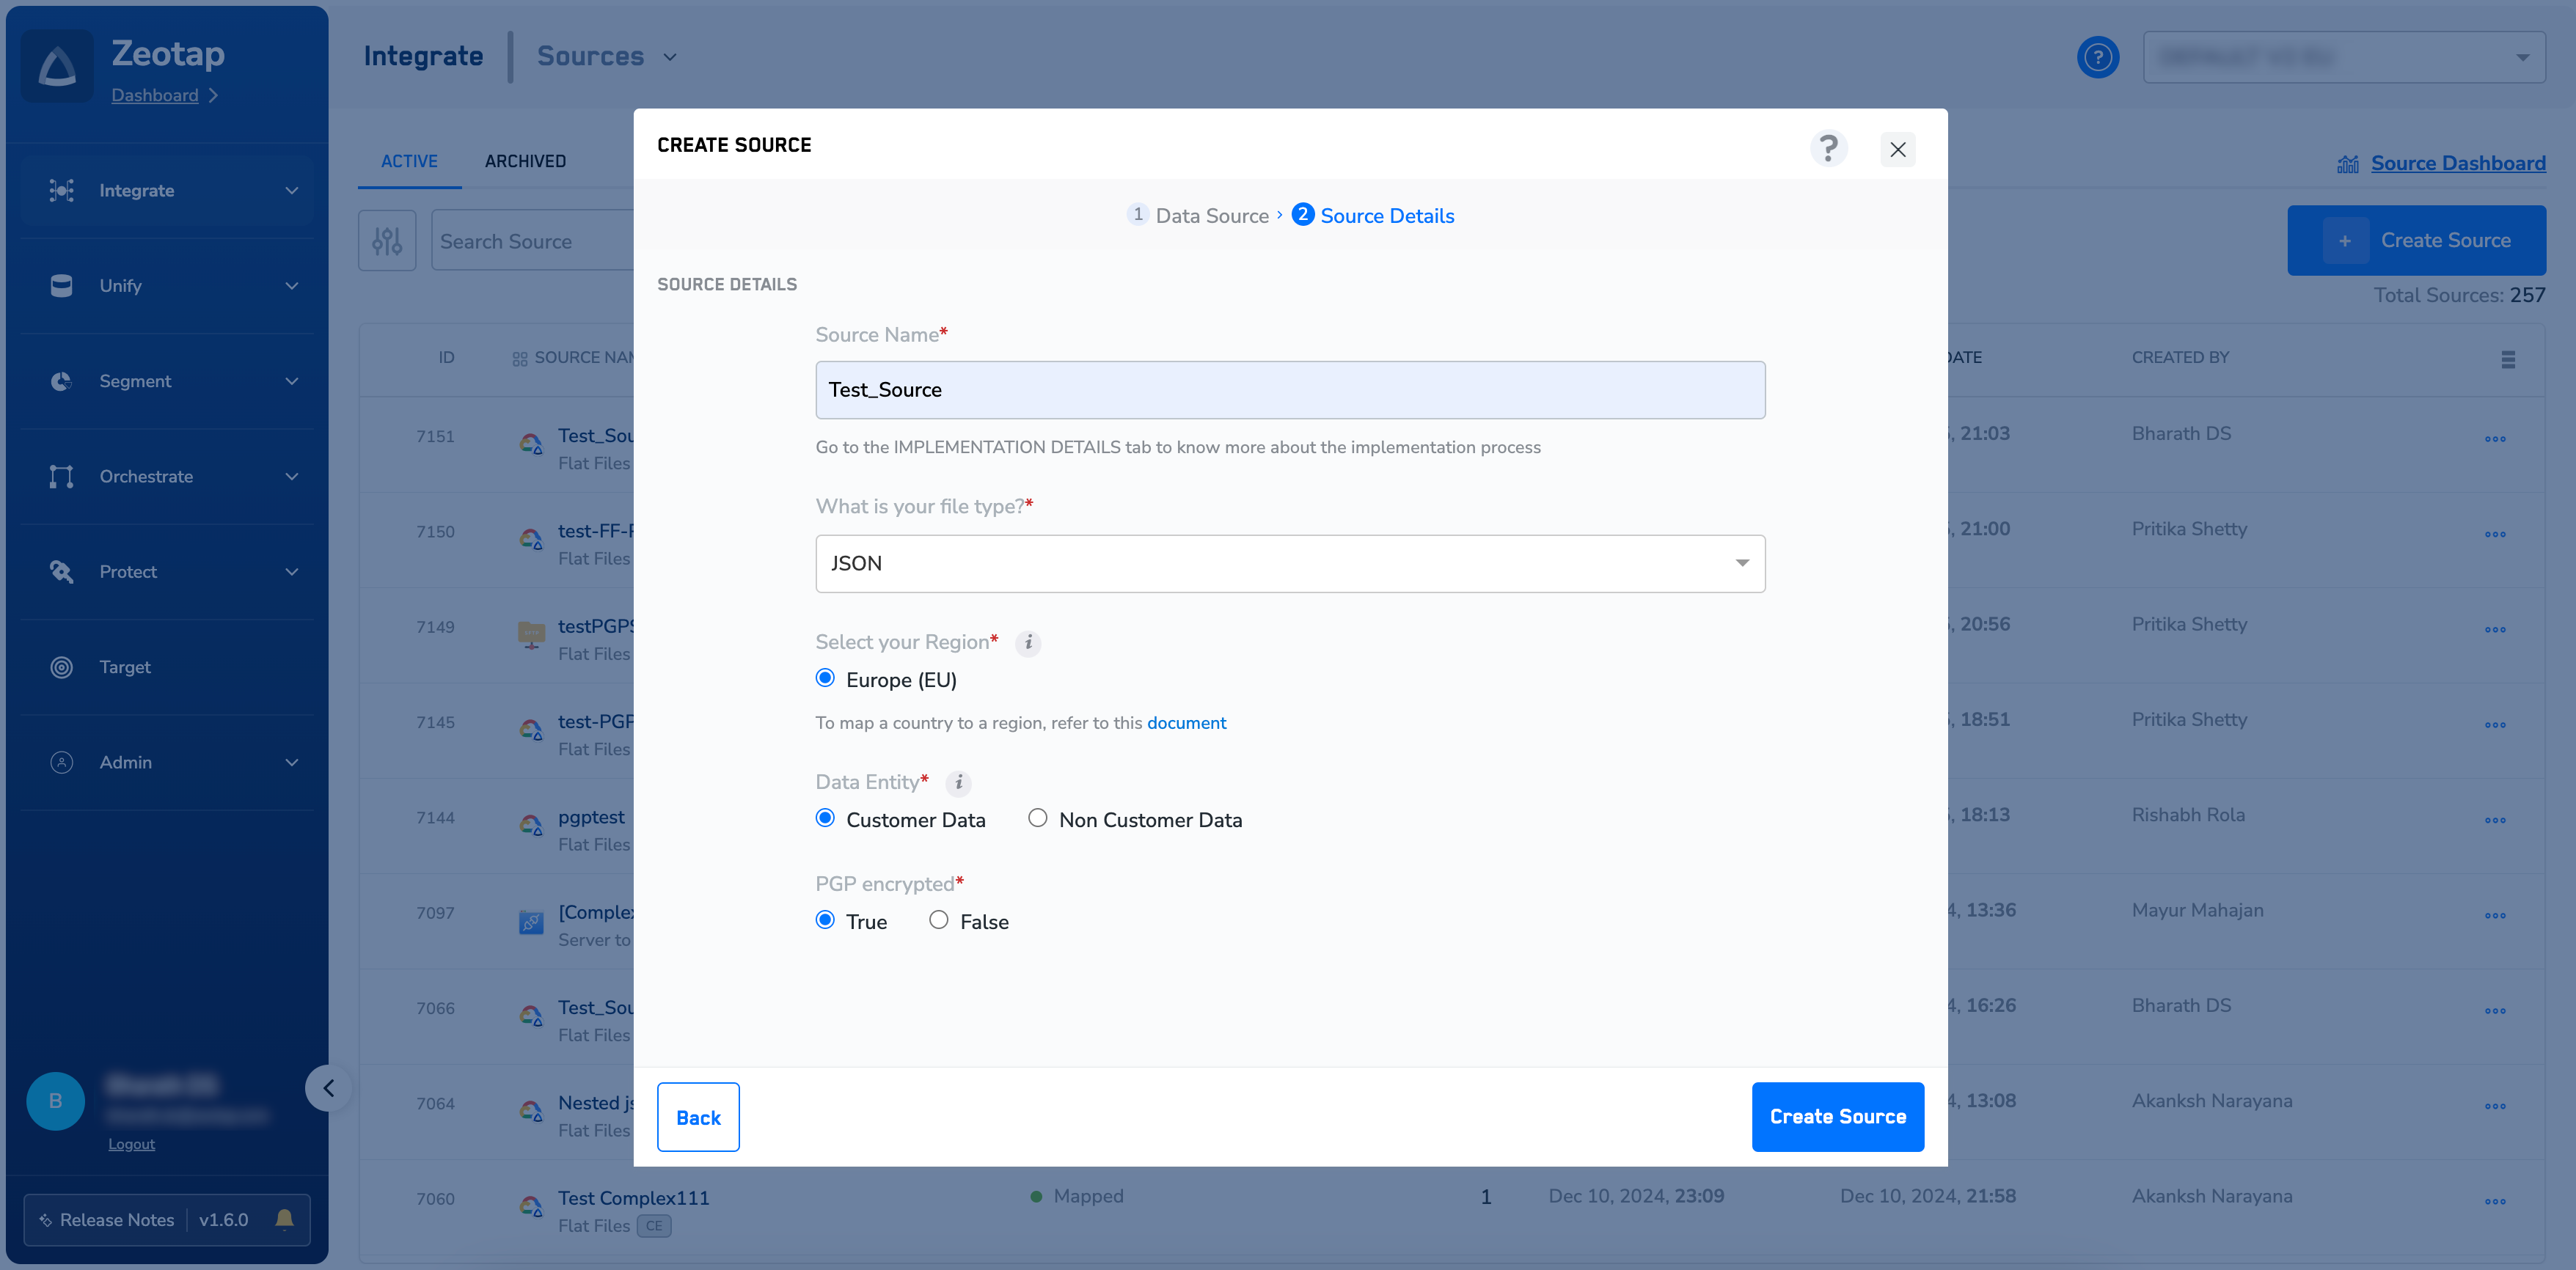
Task: Open the file type JSON dropdown
Action: tap(1290, 563)
